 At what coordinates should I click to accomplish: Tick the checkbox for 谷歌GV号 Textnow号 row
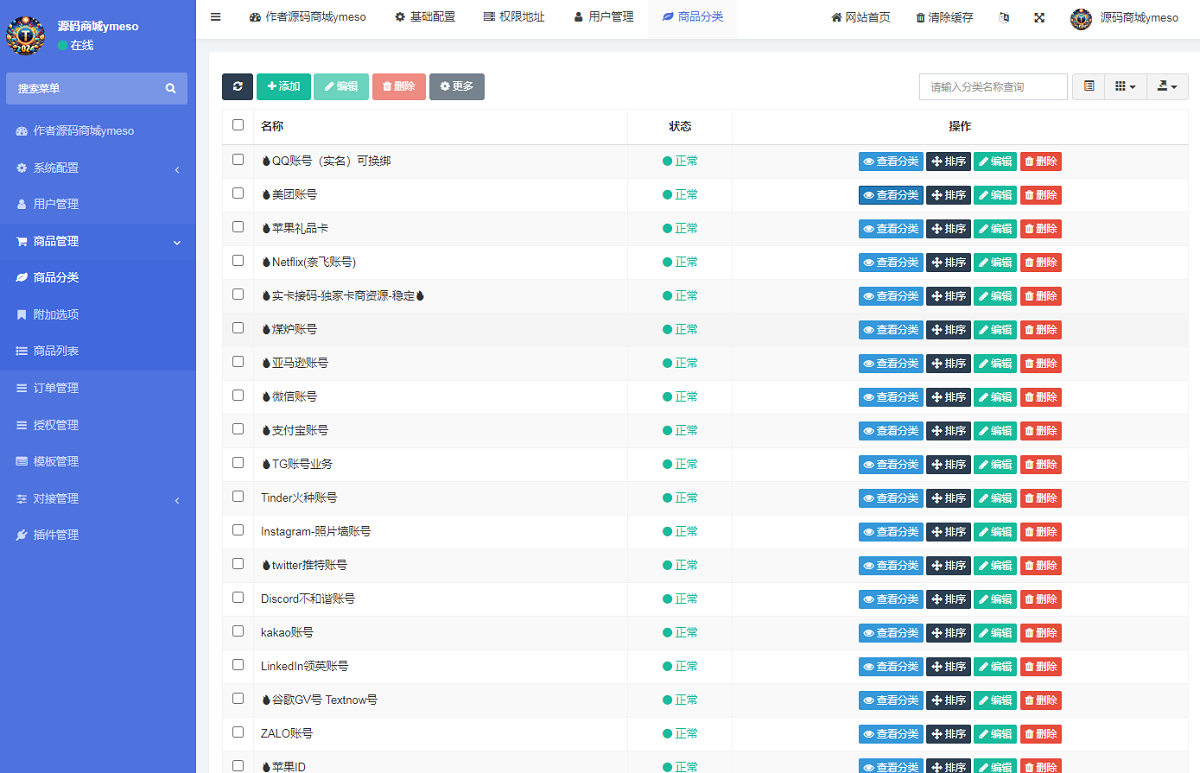pyautogui.click(x=238, y=698)
